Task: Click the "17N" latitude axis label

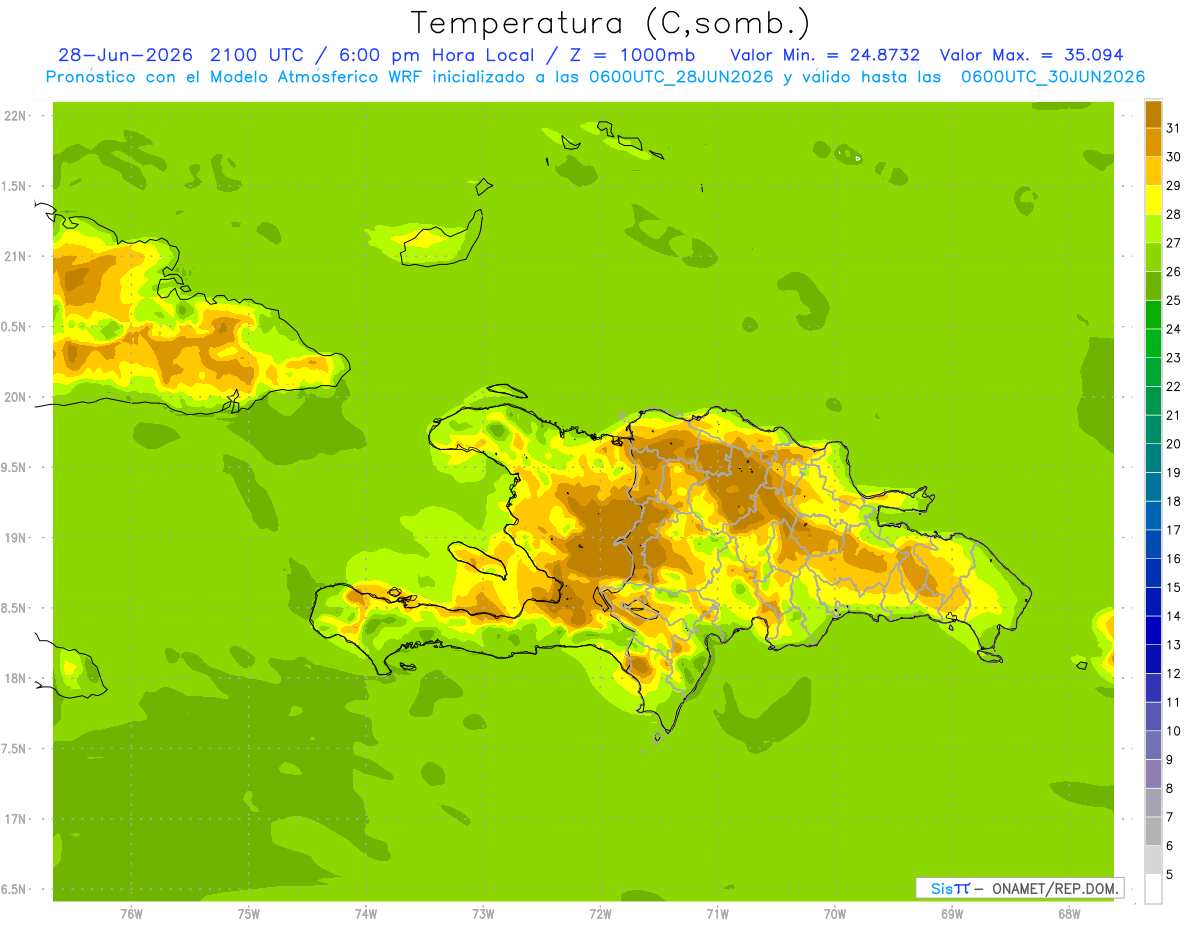Action: pos(15,819)
